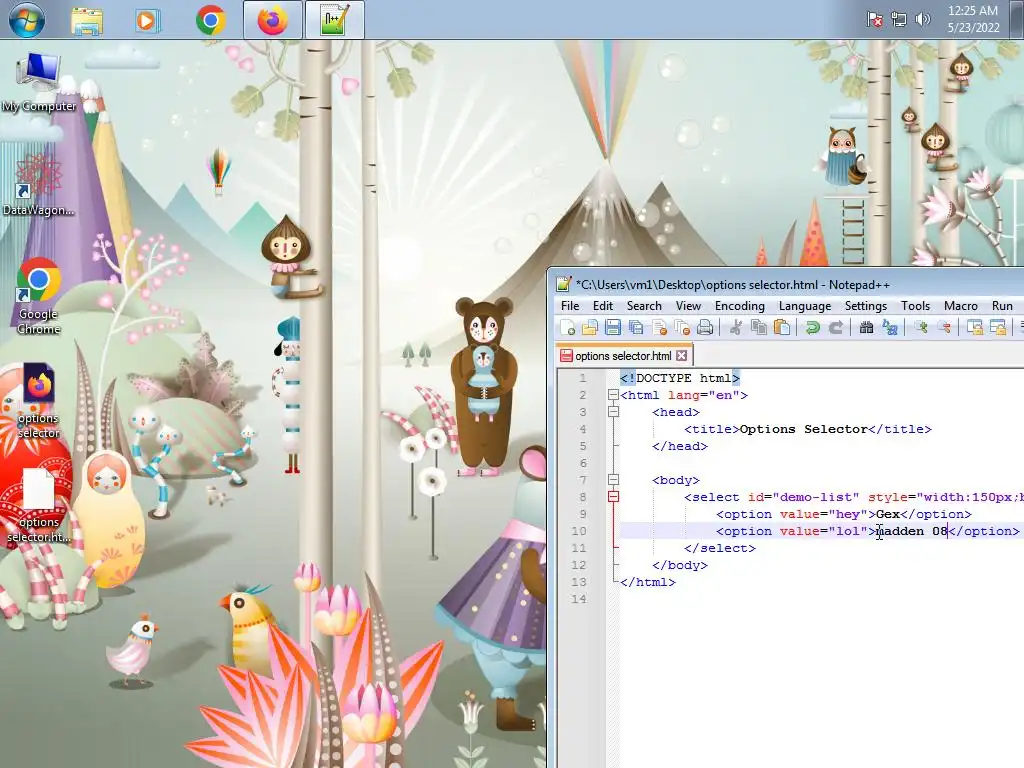
Task: Click the Redo arrow icon
Action: point(836,327)
